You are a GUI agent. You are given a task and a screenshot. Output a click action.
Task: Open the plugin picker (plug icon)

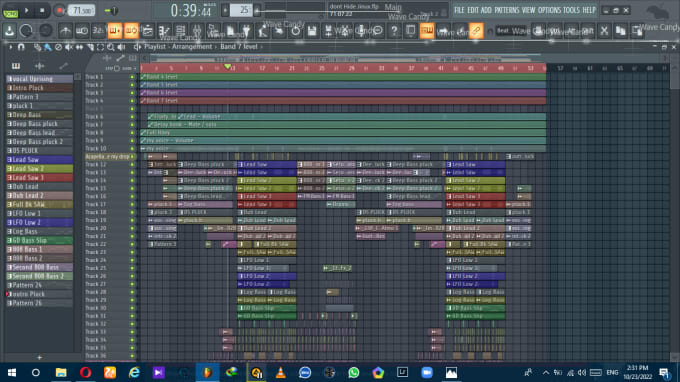point(246,31)
